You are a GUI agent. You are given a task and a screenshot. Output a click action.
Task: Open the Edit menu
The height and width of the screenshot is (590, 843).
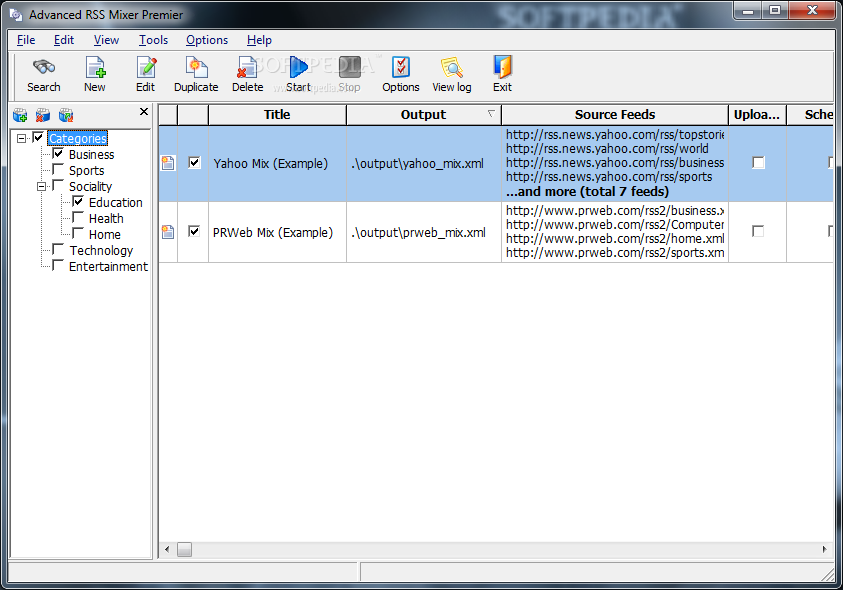coord(63,40)
